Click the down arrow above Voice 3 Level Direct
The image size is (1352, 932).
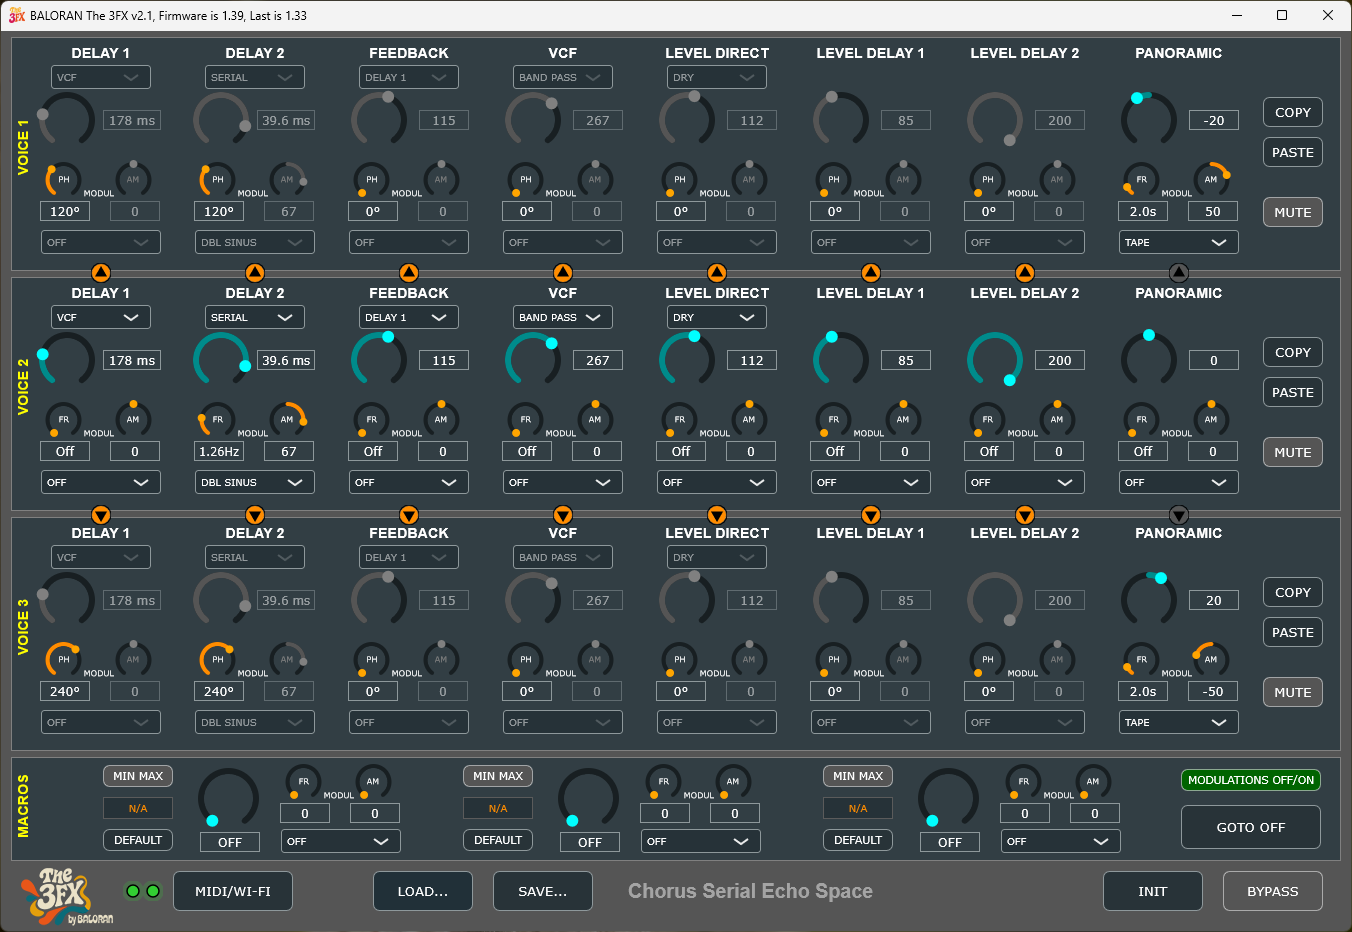point(716,515)
